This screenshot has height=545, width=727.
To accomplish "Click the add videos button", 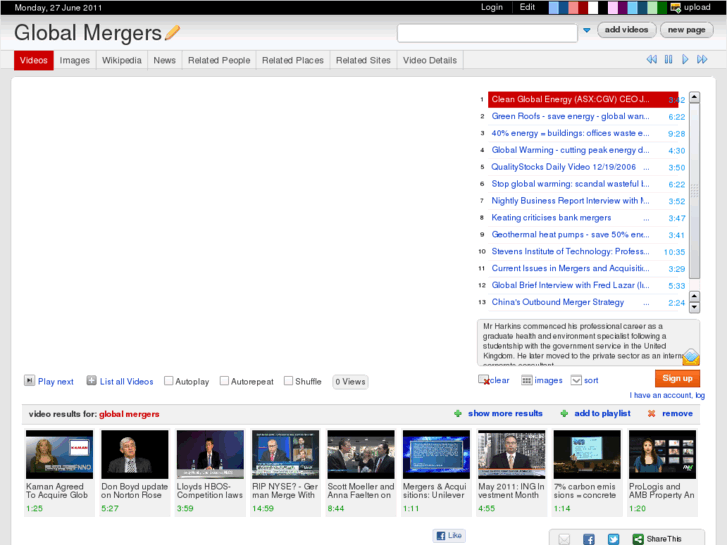I will click(626, 30).
